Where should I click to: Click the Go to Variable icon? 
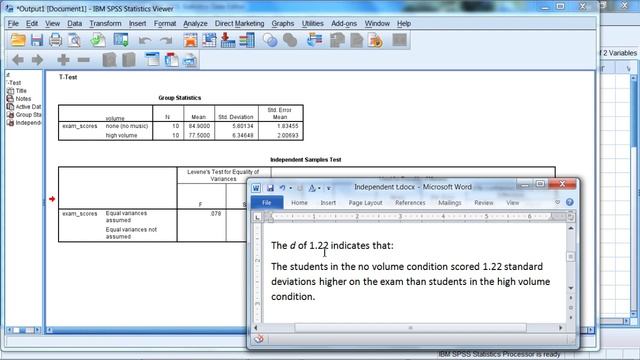tap(228, 40)
